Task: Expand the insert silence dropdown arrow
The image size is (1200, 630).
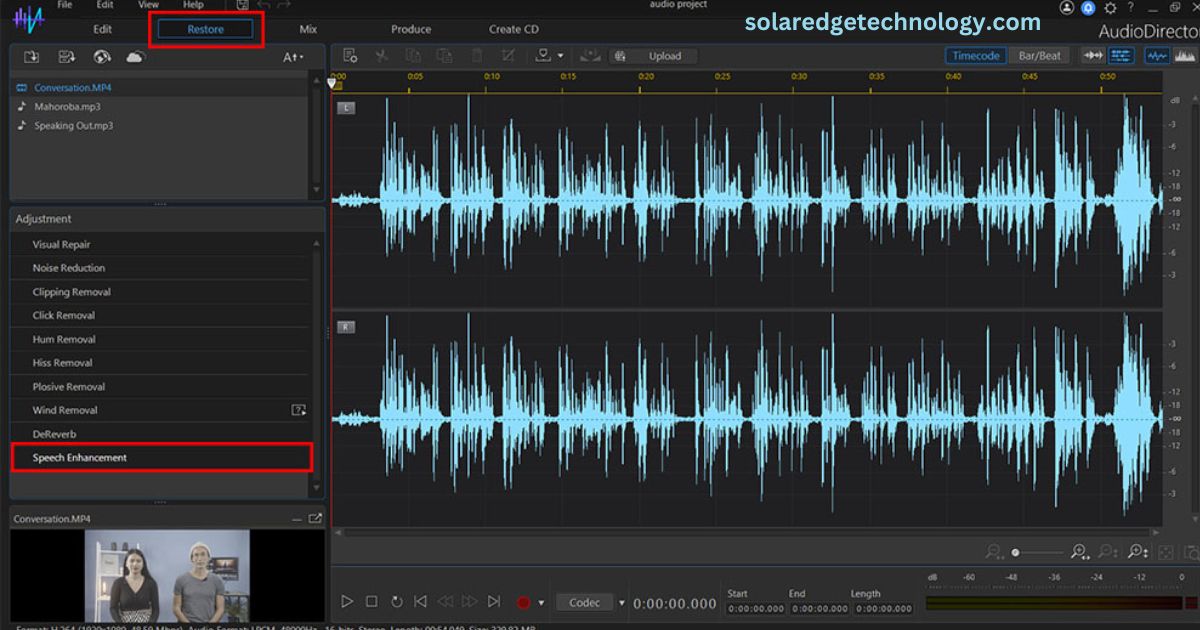Action: 560,56
